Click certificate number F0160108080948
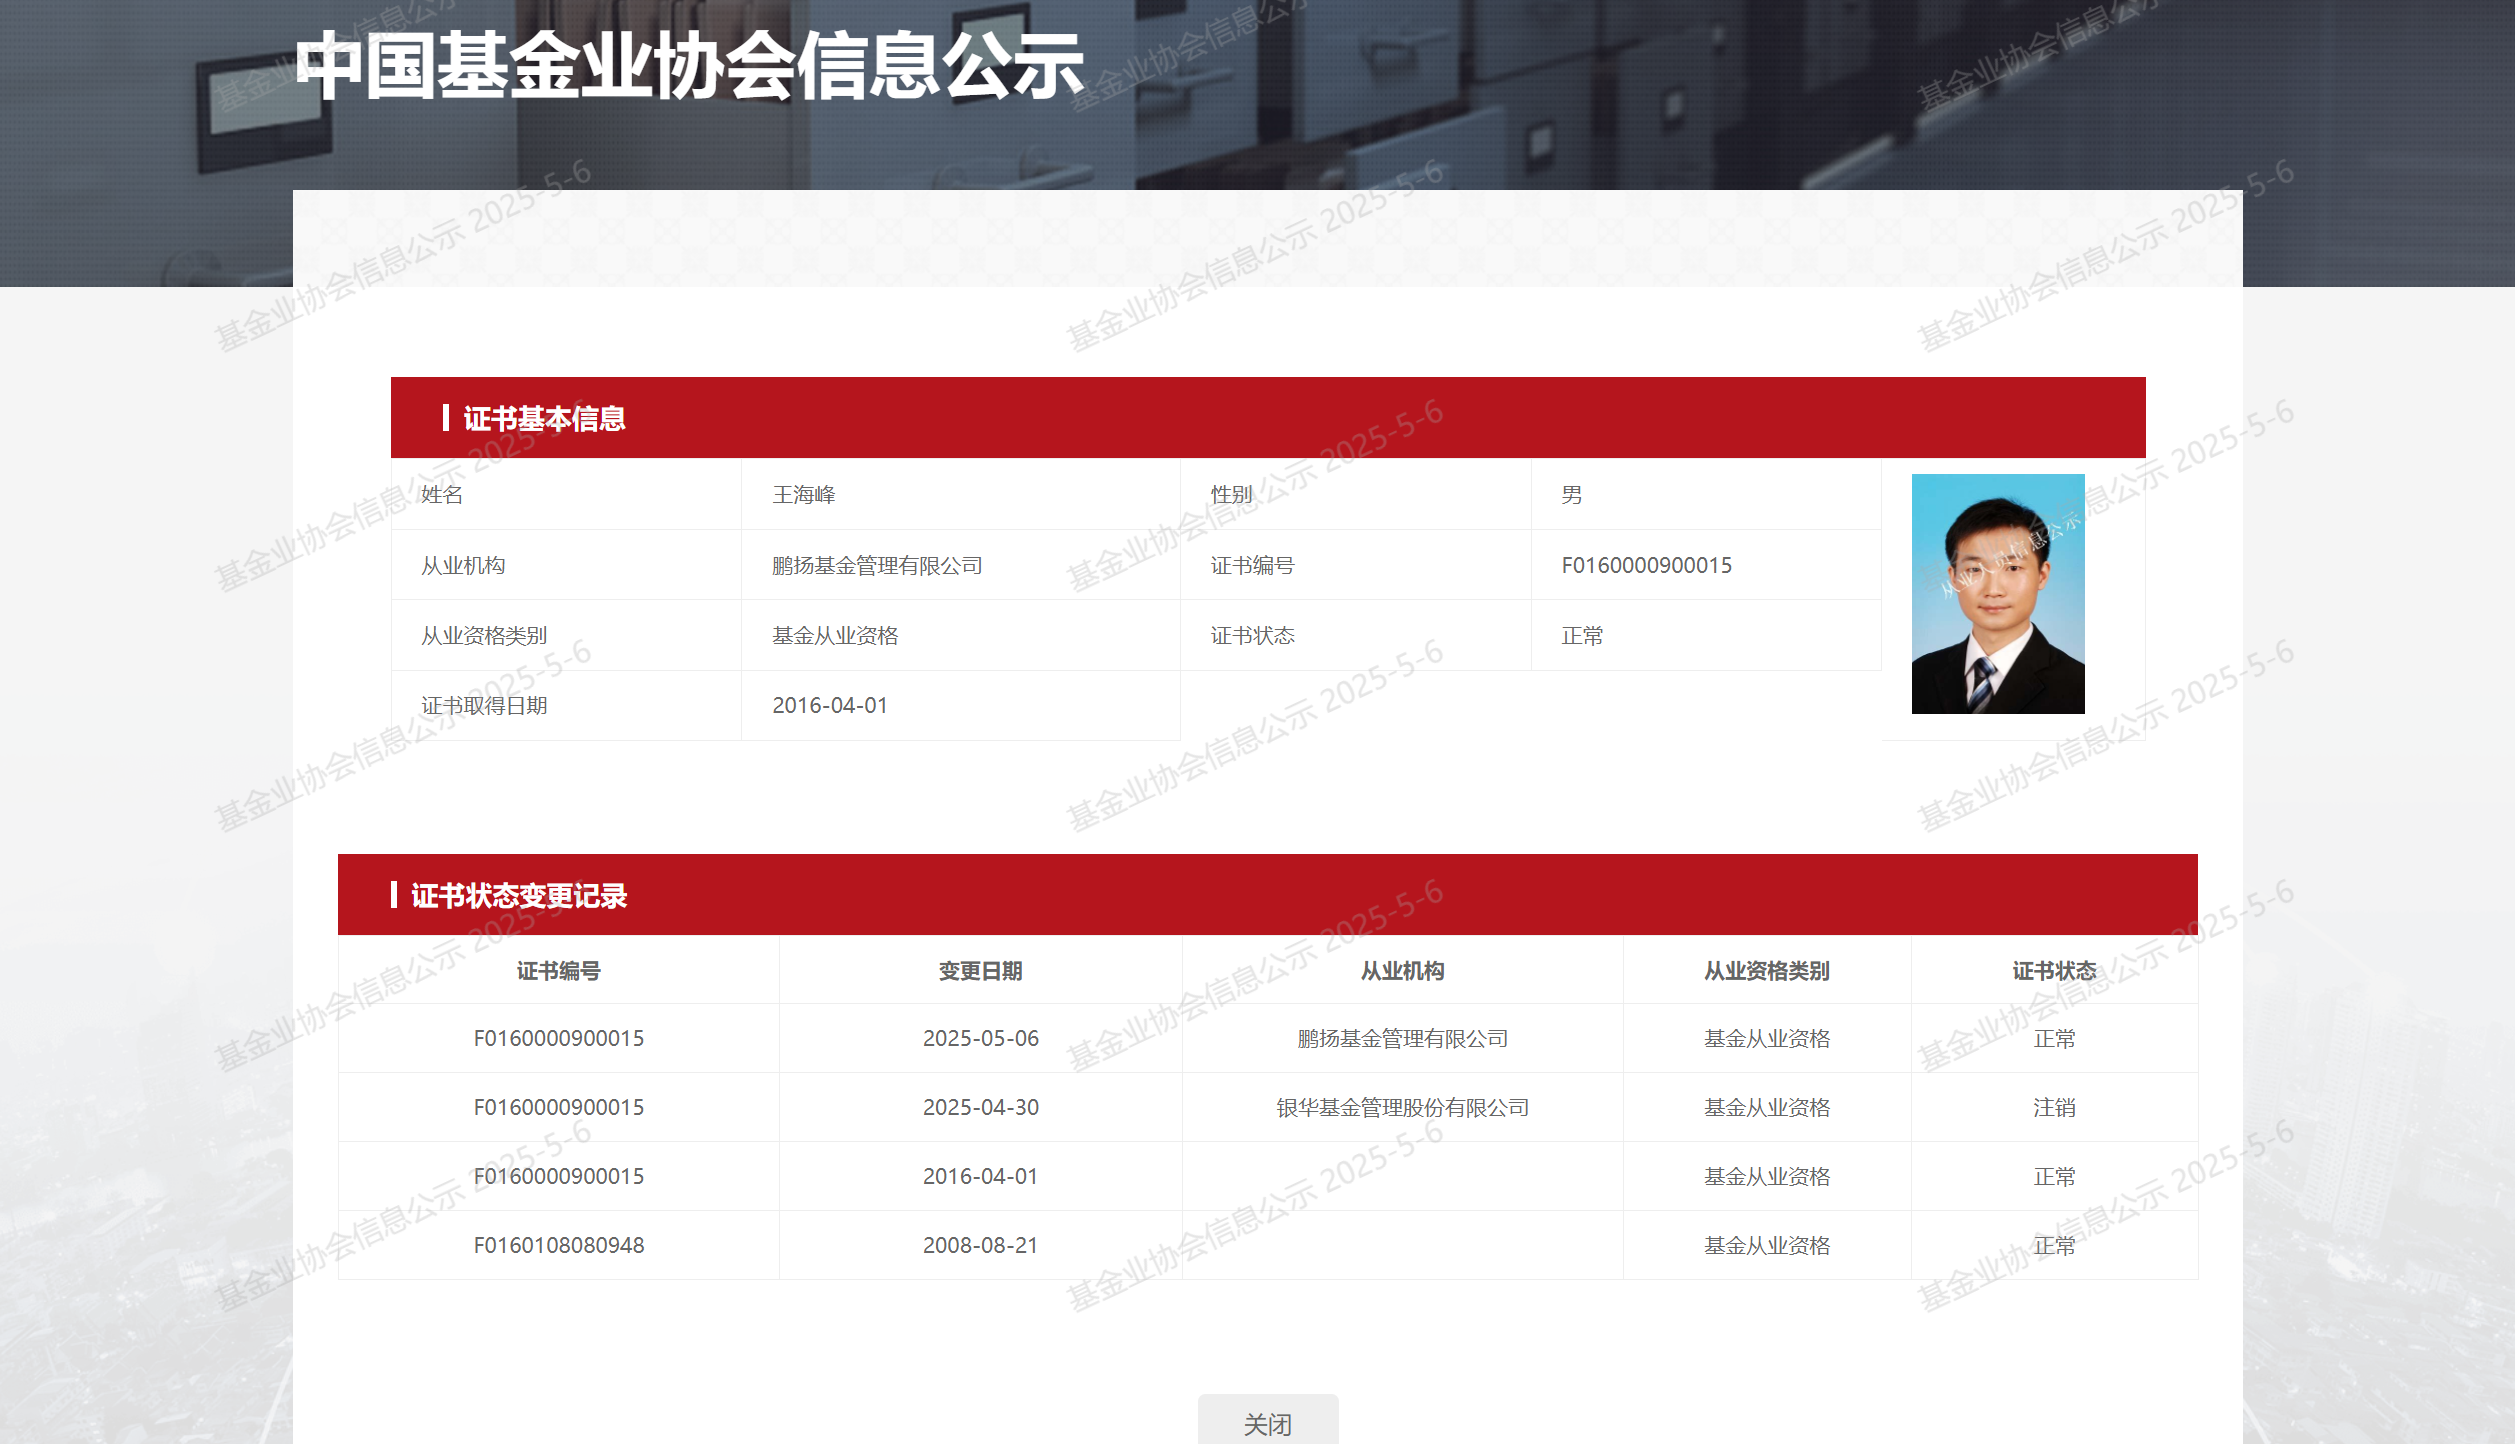2515x1444 pixels. 558,1245
